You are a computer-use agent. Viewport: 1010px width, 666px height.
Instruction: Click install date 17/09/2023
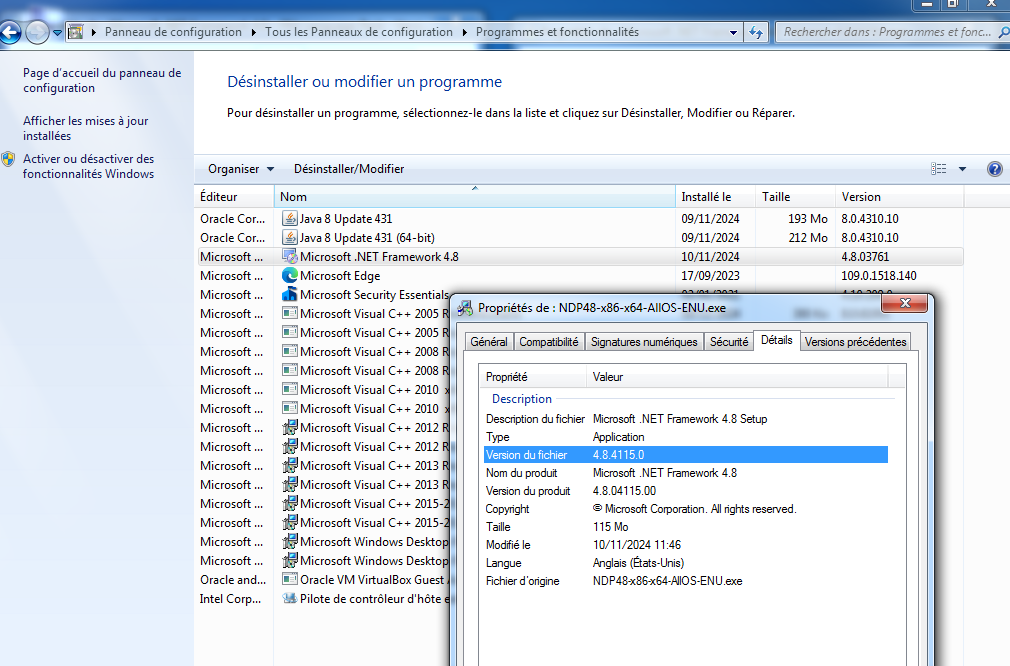pyautogui.click(x=710, y=276)
